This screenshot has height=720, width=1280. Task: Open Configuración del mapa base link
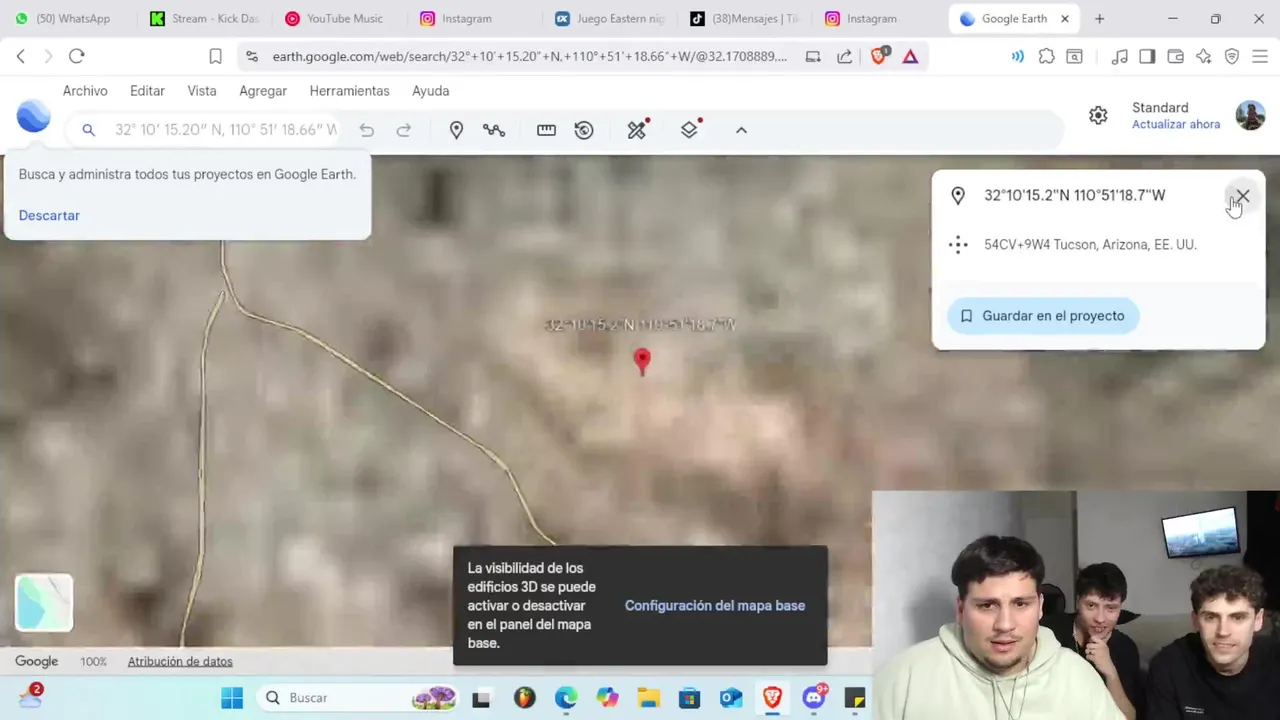point(715,606)
